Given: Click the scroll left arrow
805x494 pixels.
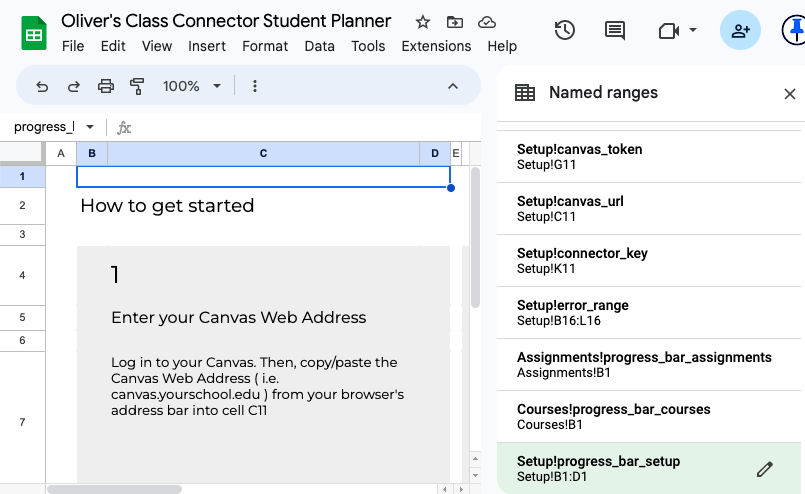Looking at the screenshot, I should click(x=445, y=489).
